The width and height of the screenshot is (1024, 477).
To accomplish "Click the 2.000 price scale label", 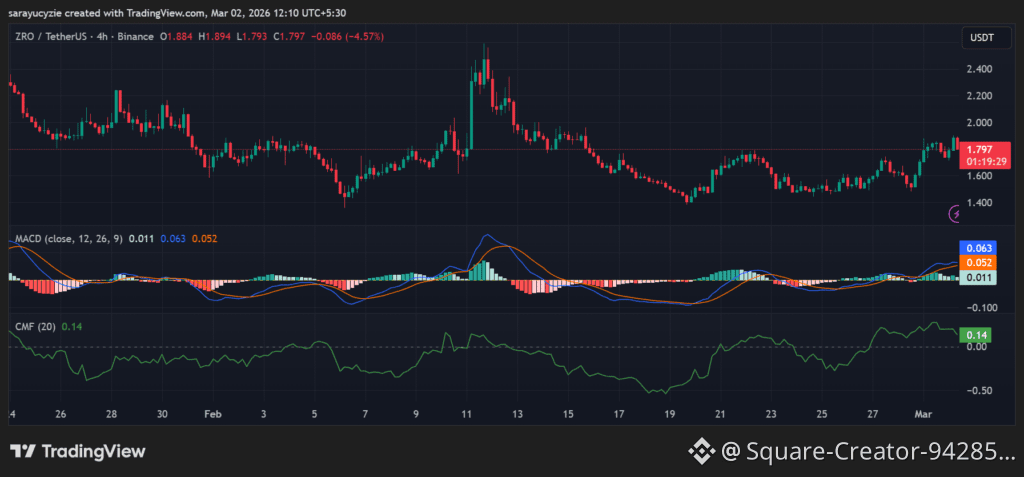I will (x=978, y=123).
